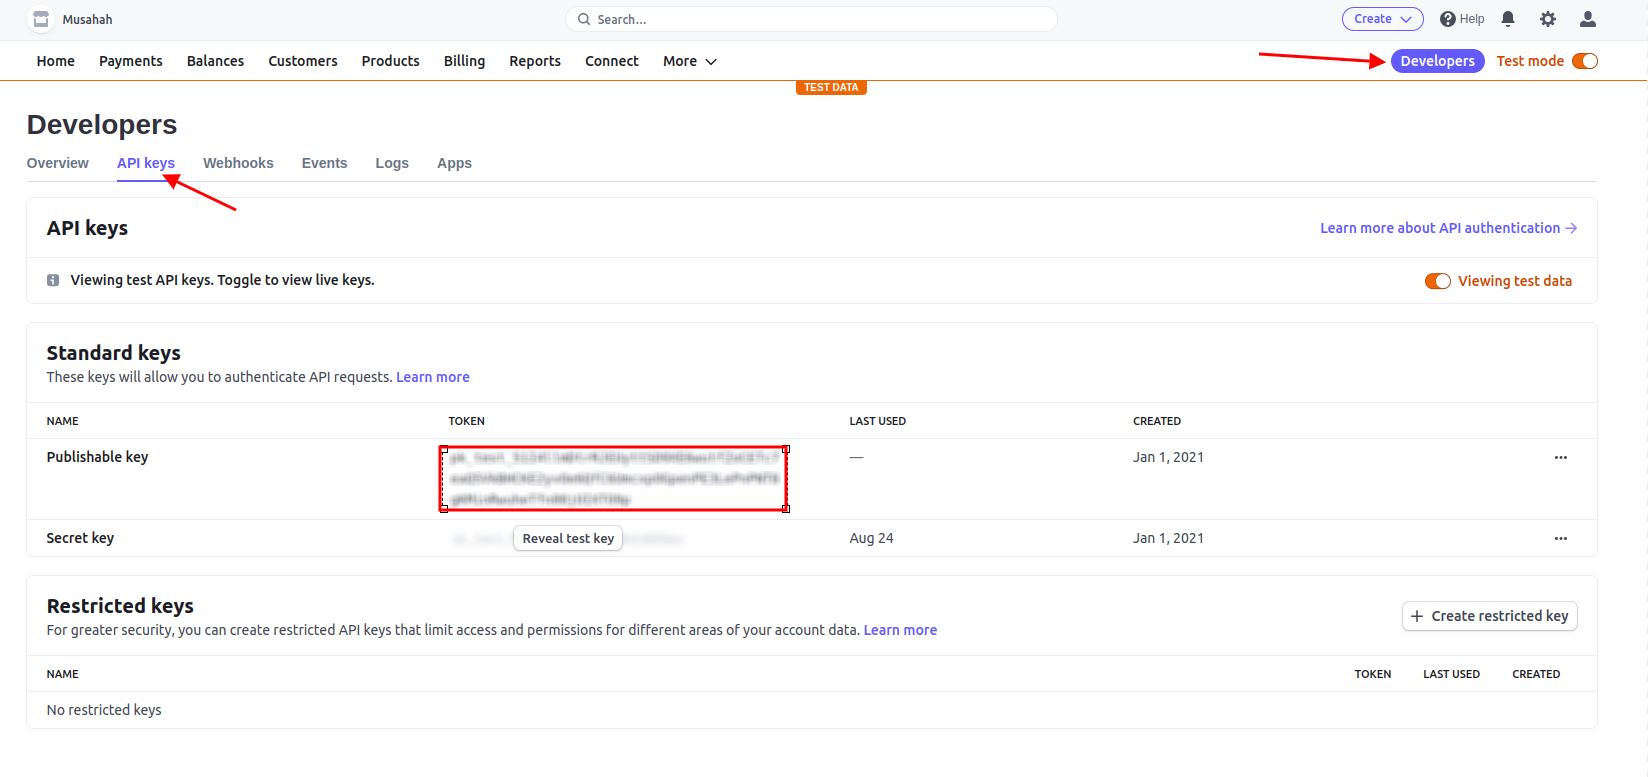Click the Musahah account store icon
1648x777 pixels.
(x=41, y=19)
